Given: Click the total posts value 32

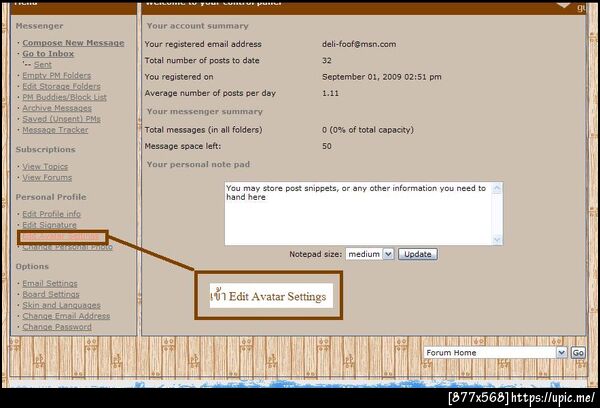Looking at the screenshot, I should coord(327,60).
